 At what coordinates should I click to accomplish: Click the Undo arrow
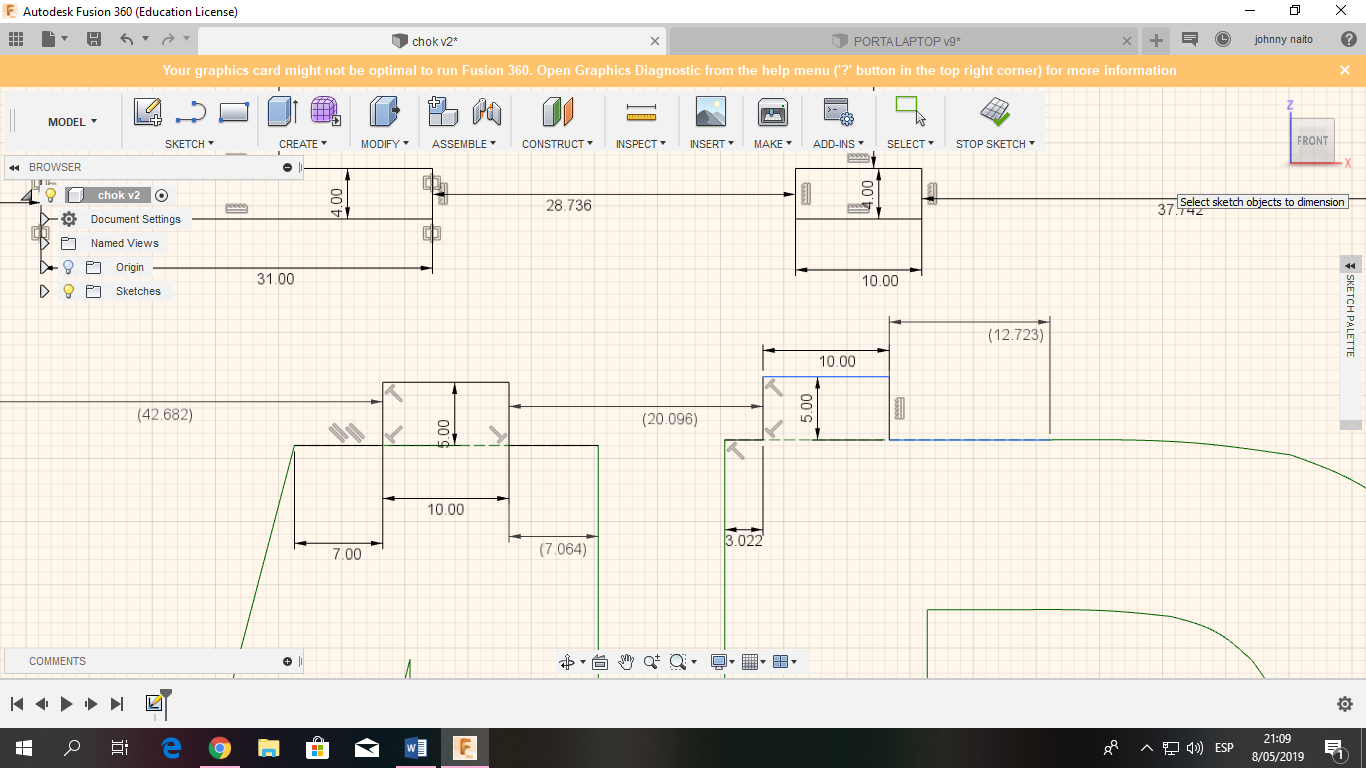(126, 39)
